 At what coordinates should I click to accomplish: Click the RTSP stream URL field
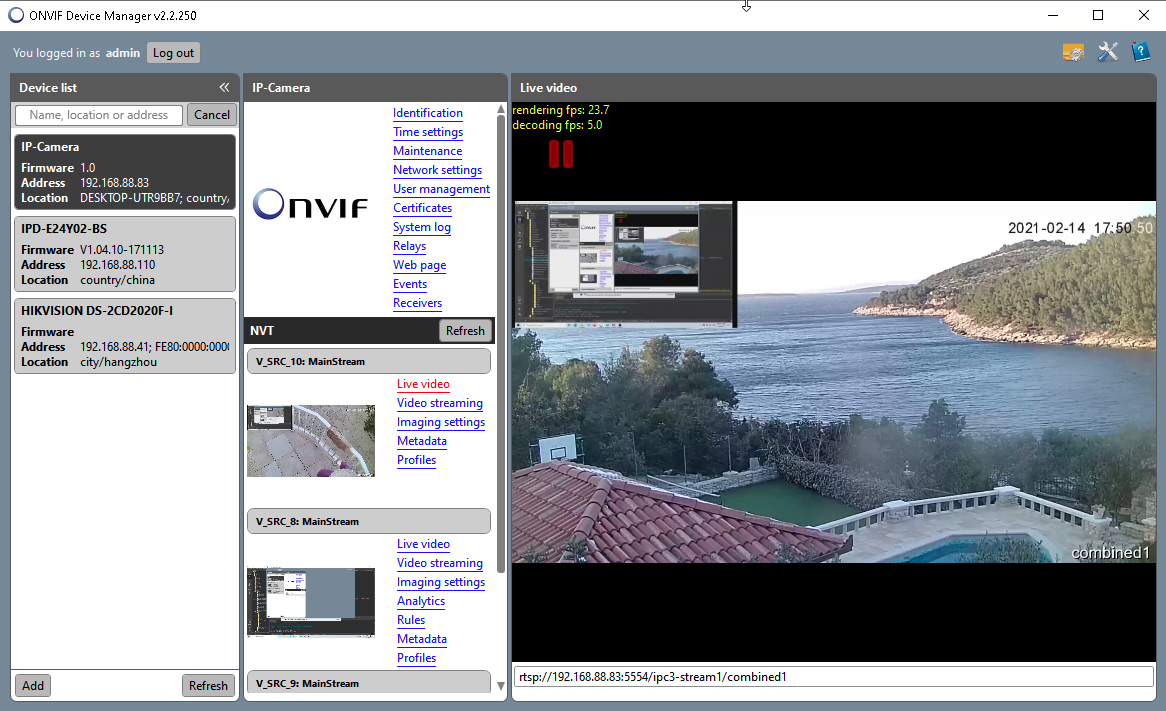click(833, 677)
